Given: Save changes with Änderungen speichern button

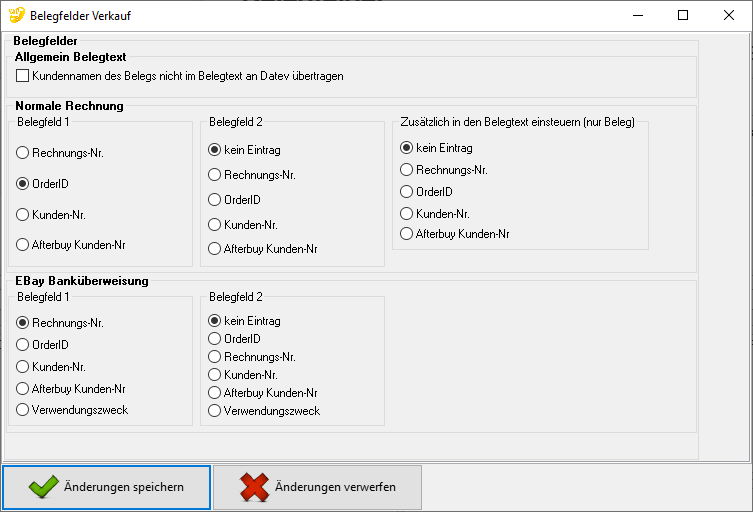Looking at the screenshot, I should coord(107,488).
